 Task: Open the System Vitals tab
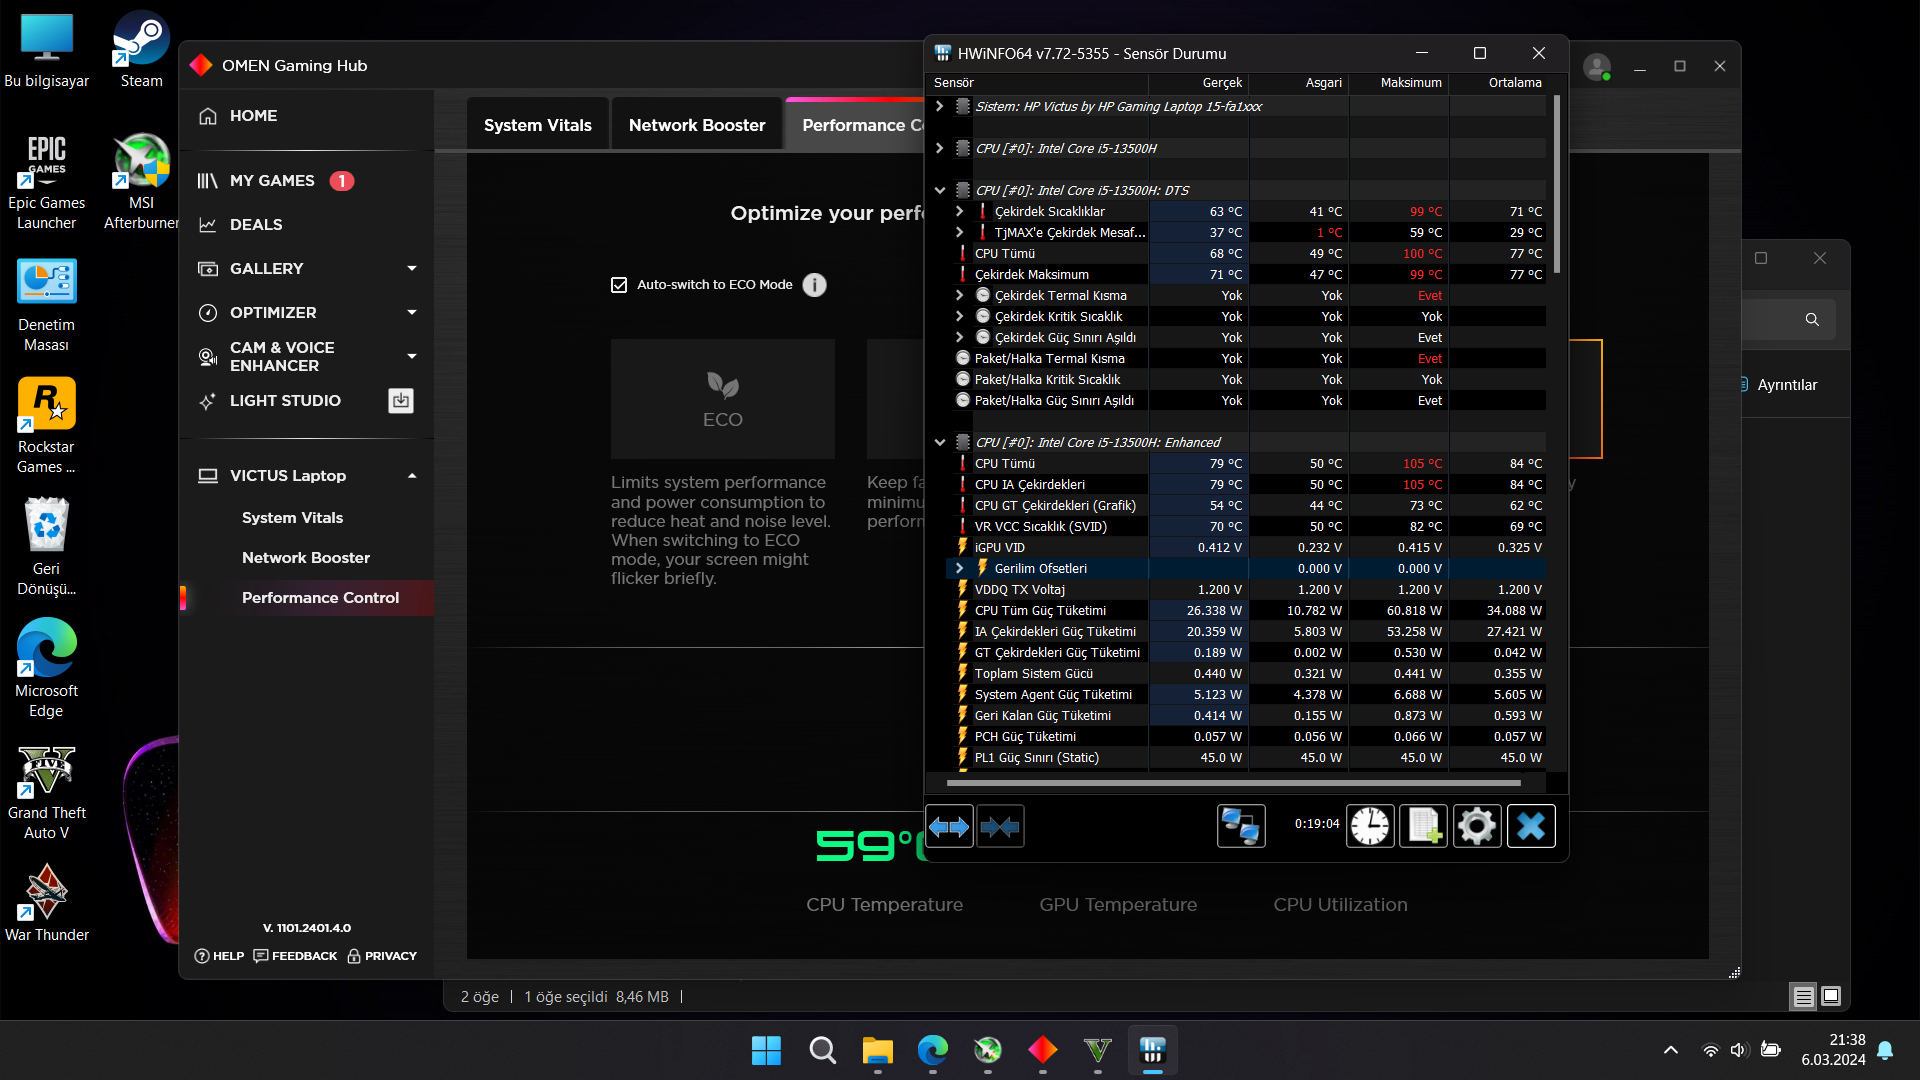(x=537, y=125)
